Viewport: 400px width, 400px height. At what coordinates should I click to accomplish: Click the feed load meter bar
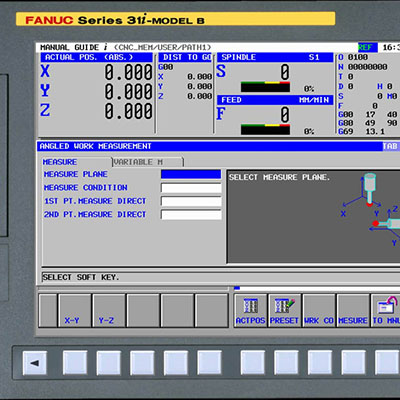265,129
